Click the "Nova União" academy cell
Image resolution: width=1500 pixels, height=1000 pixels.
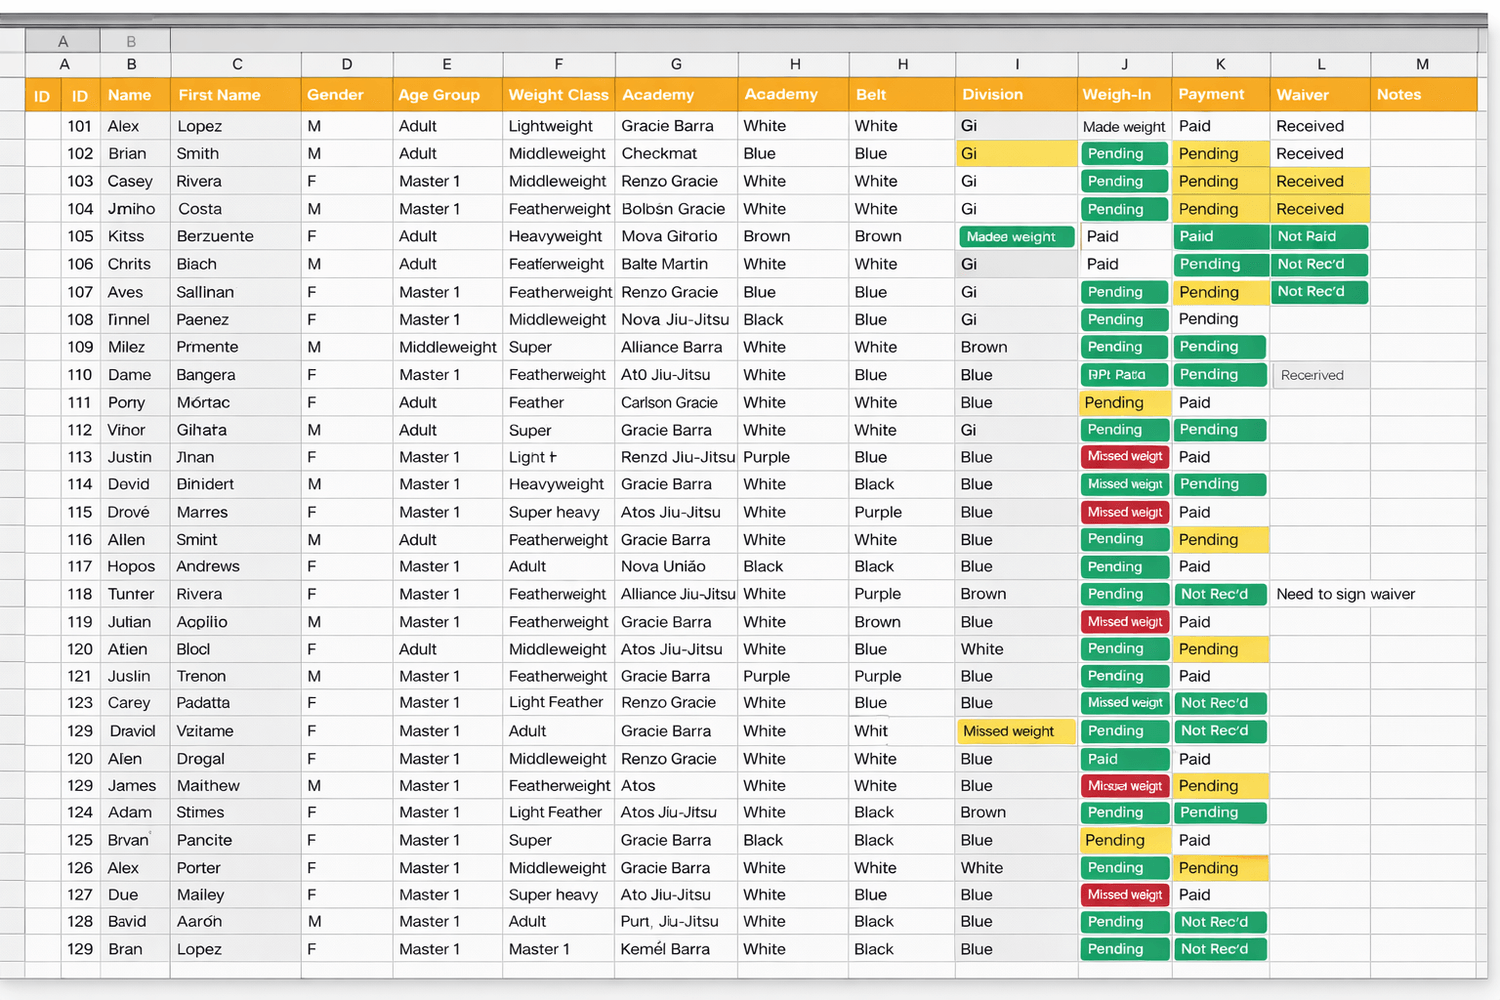click(663, 566)
